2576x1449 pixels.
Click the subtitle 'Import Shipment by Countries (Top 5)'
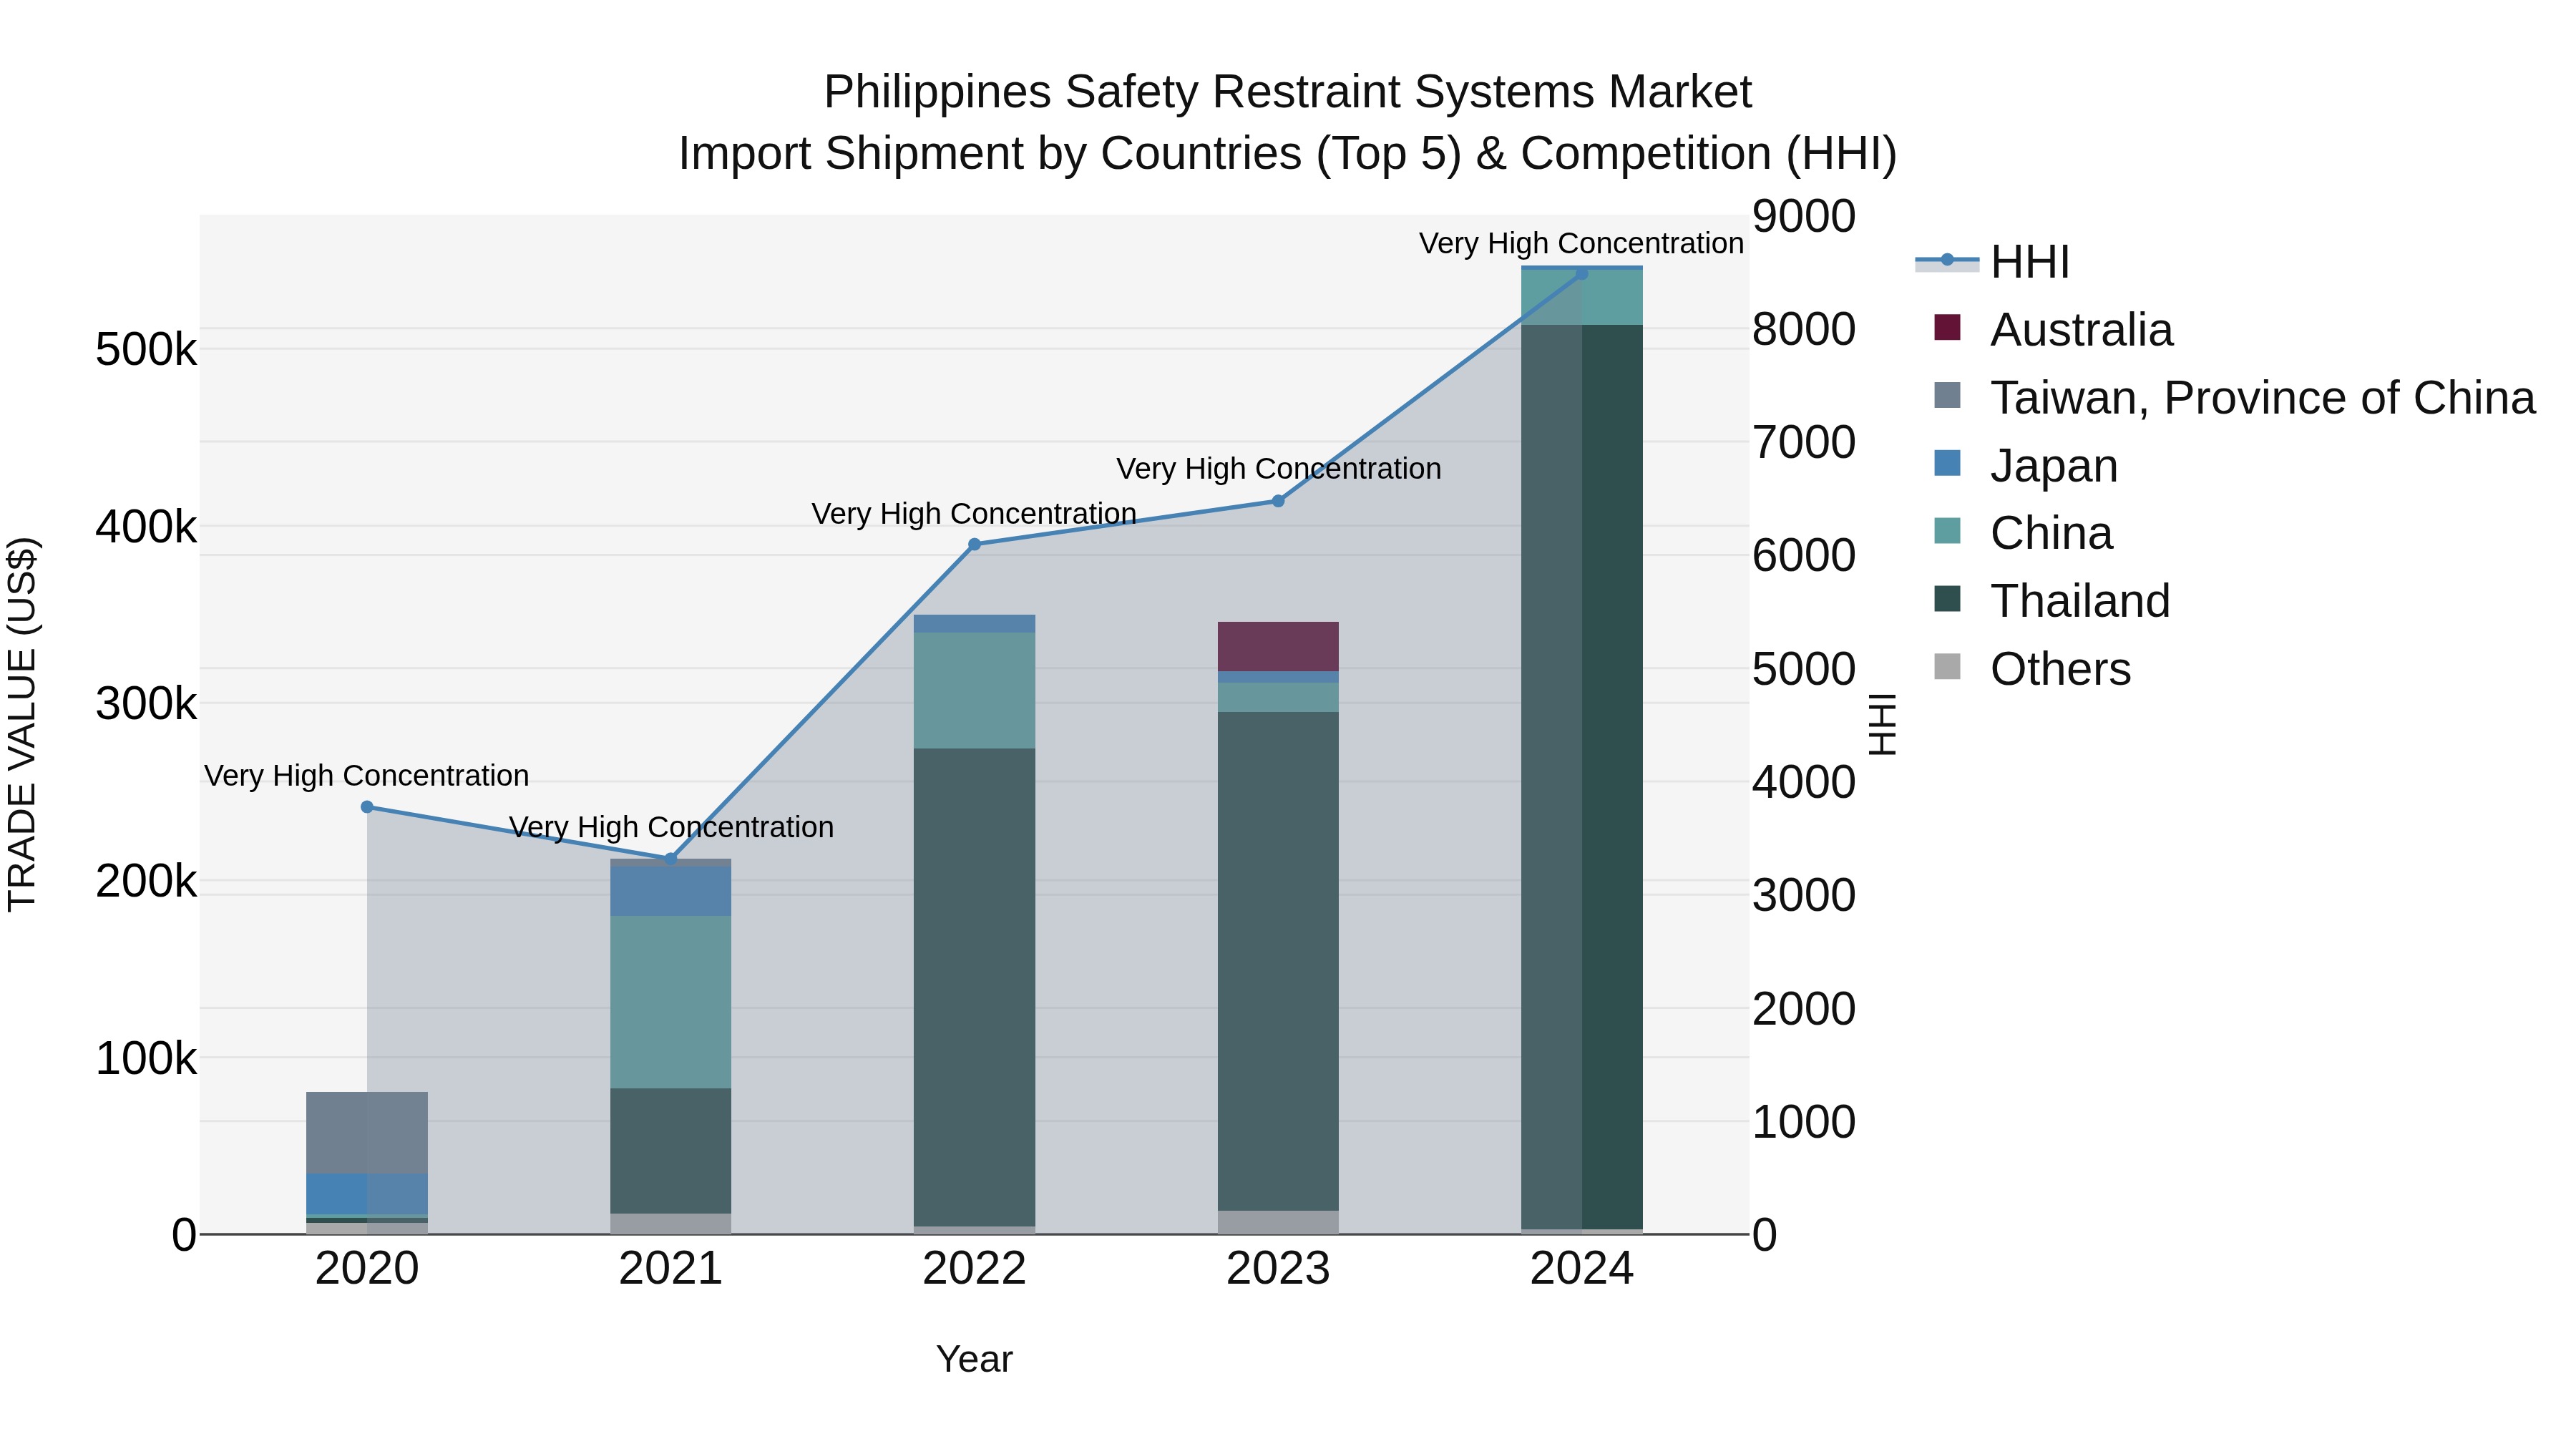coord(1069,154)
